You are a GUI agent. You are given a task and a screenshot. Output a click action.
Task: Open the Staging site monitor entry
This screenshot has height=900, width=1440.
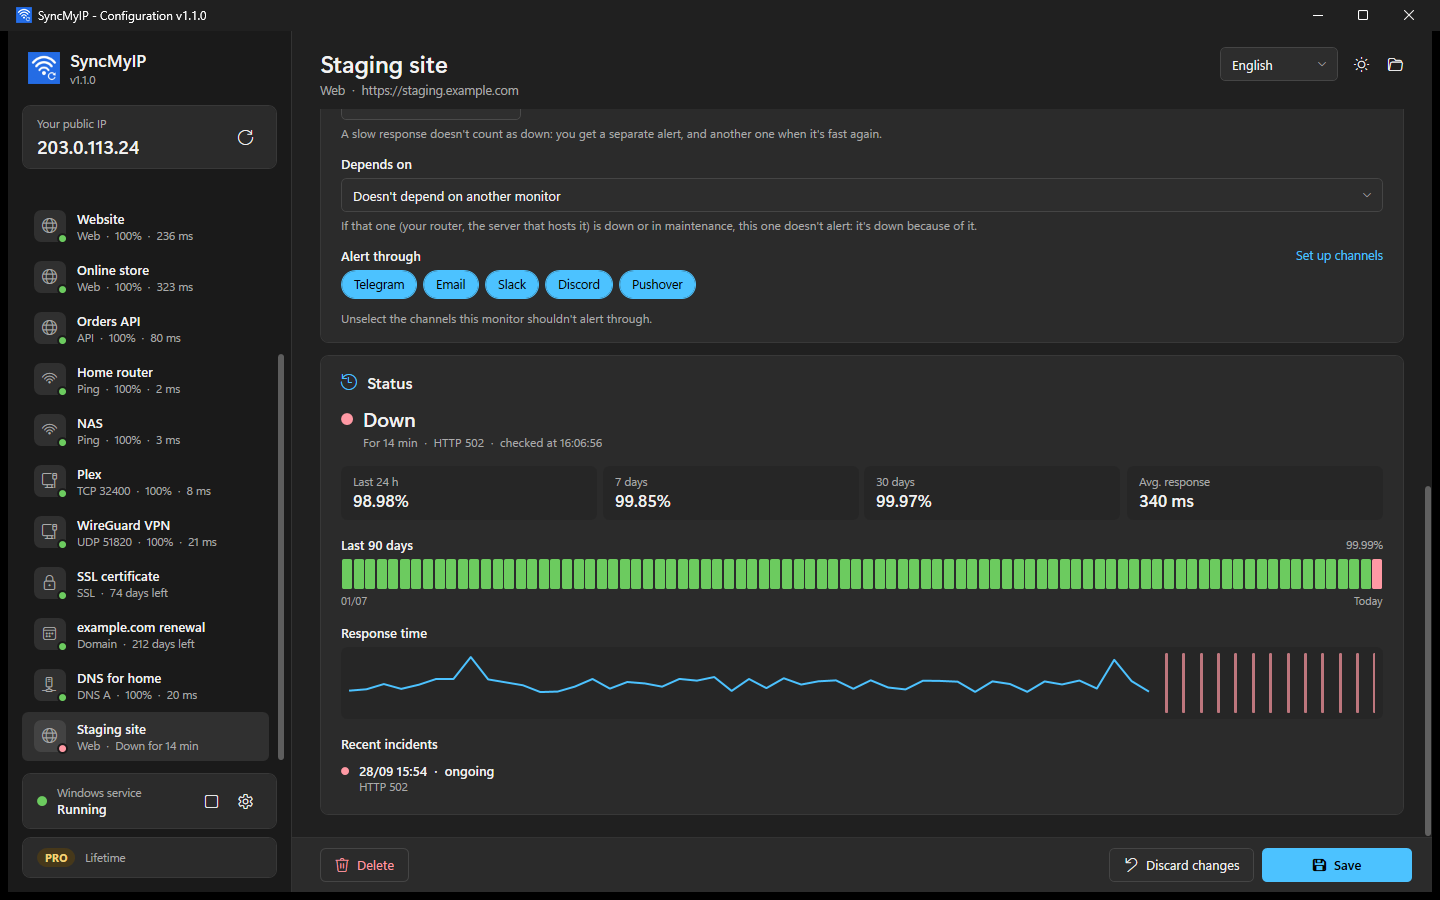[145, 737]
